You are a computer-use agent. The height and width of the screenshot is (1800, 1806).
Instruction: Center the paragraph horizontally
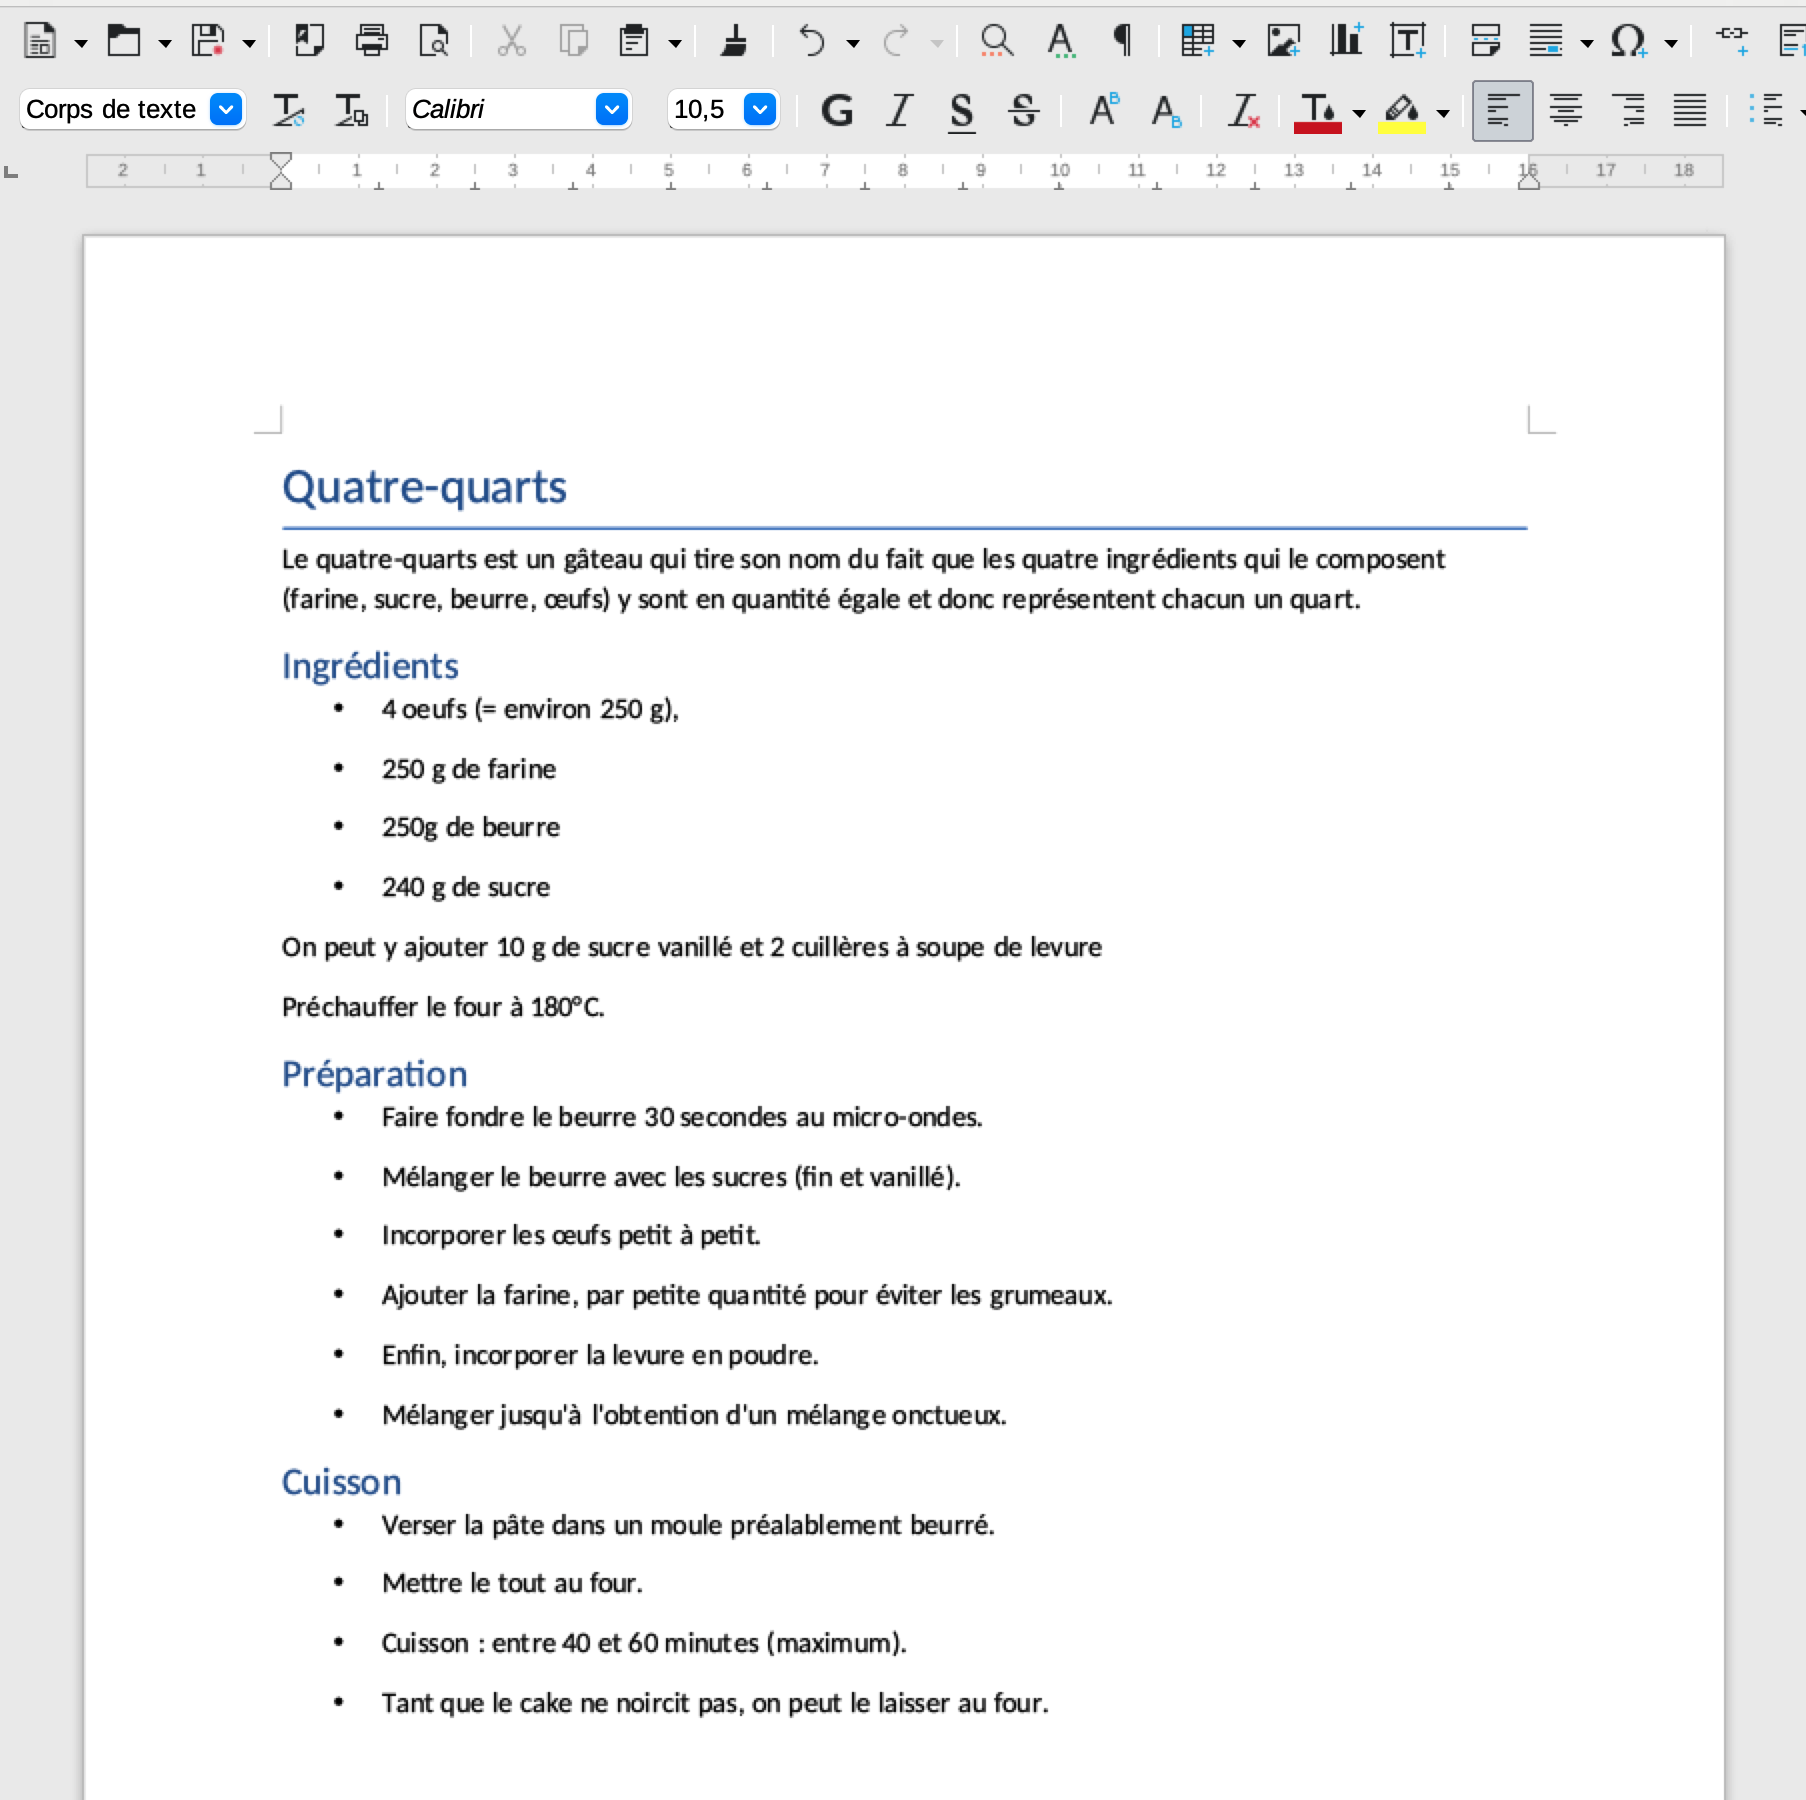coord(1566,110)
